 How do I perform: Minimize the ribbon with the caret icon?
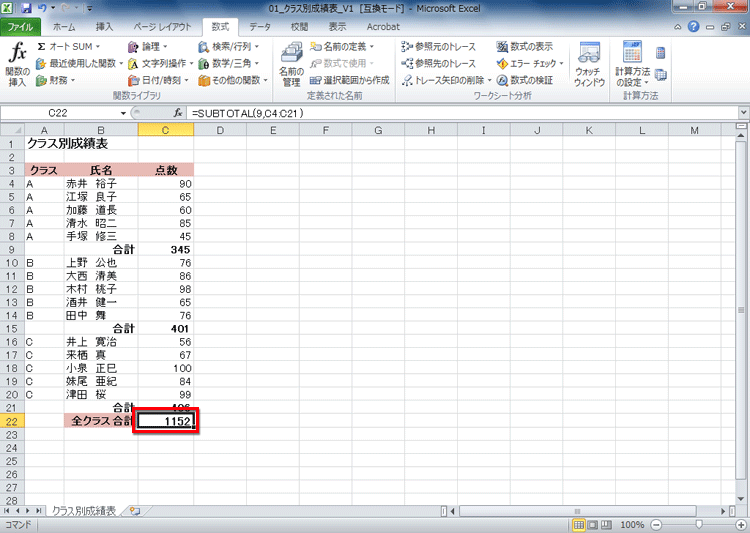pyautogui.click(x=678, y=27)
